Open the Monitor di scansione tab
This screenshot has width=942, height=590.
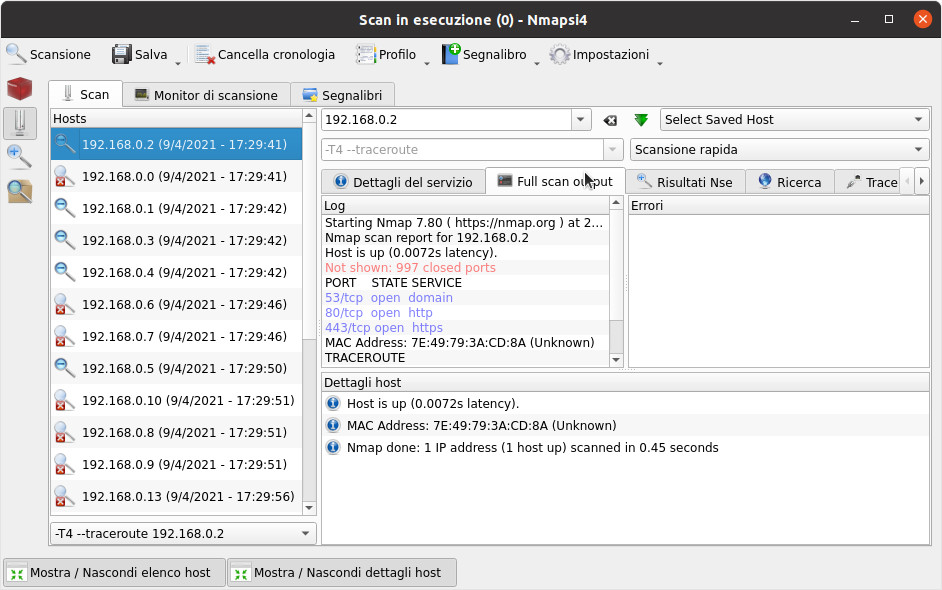206,95
